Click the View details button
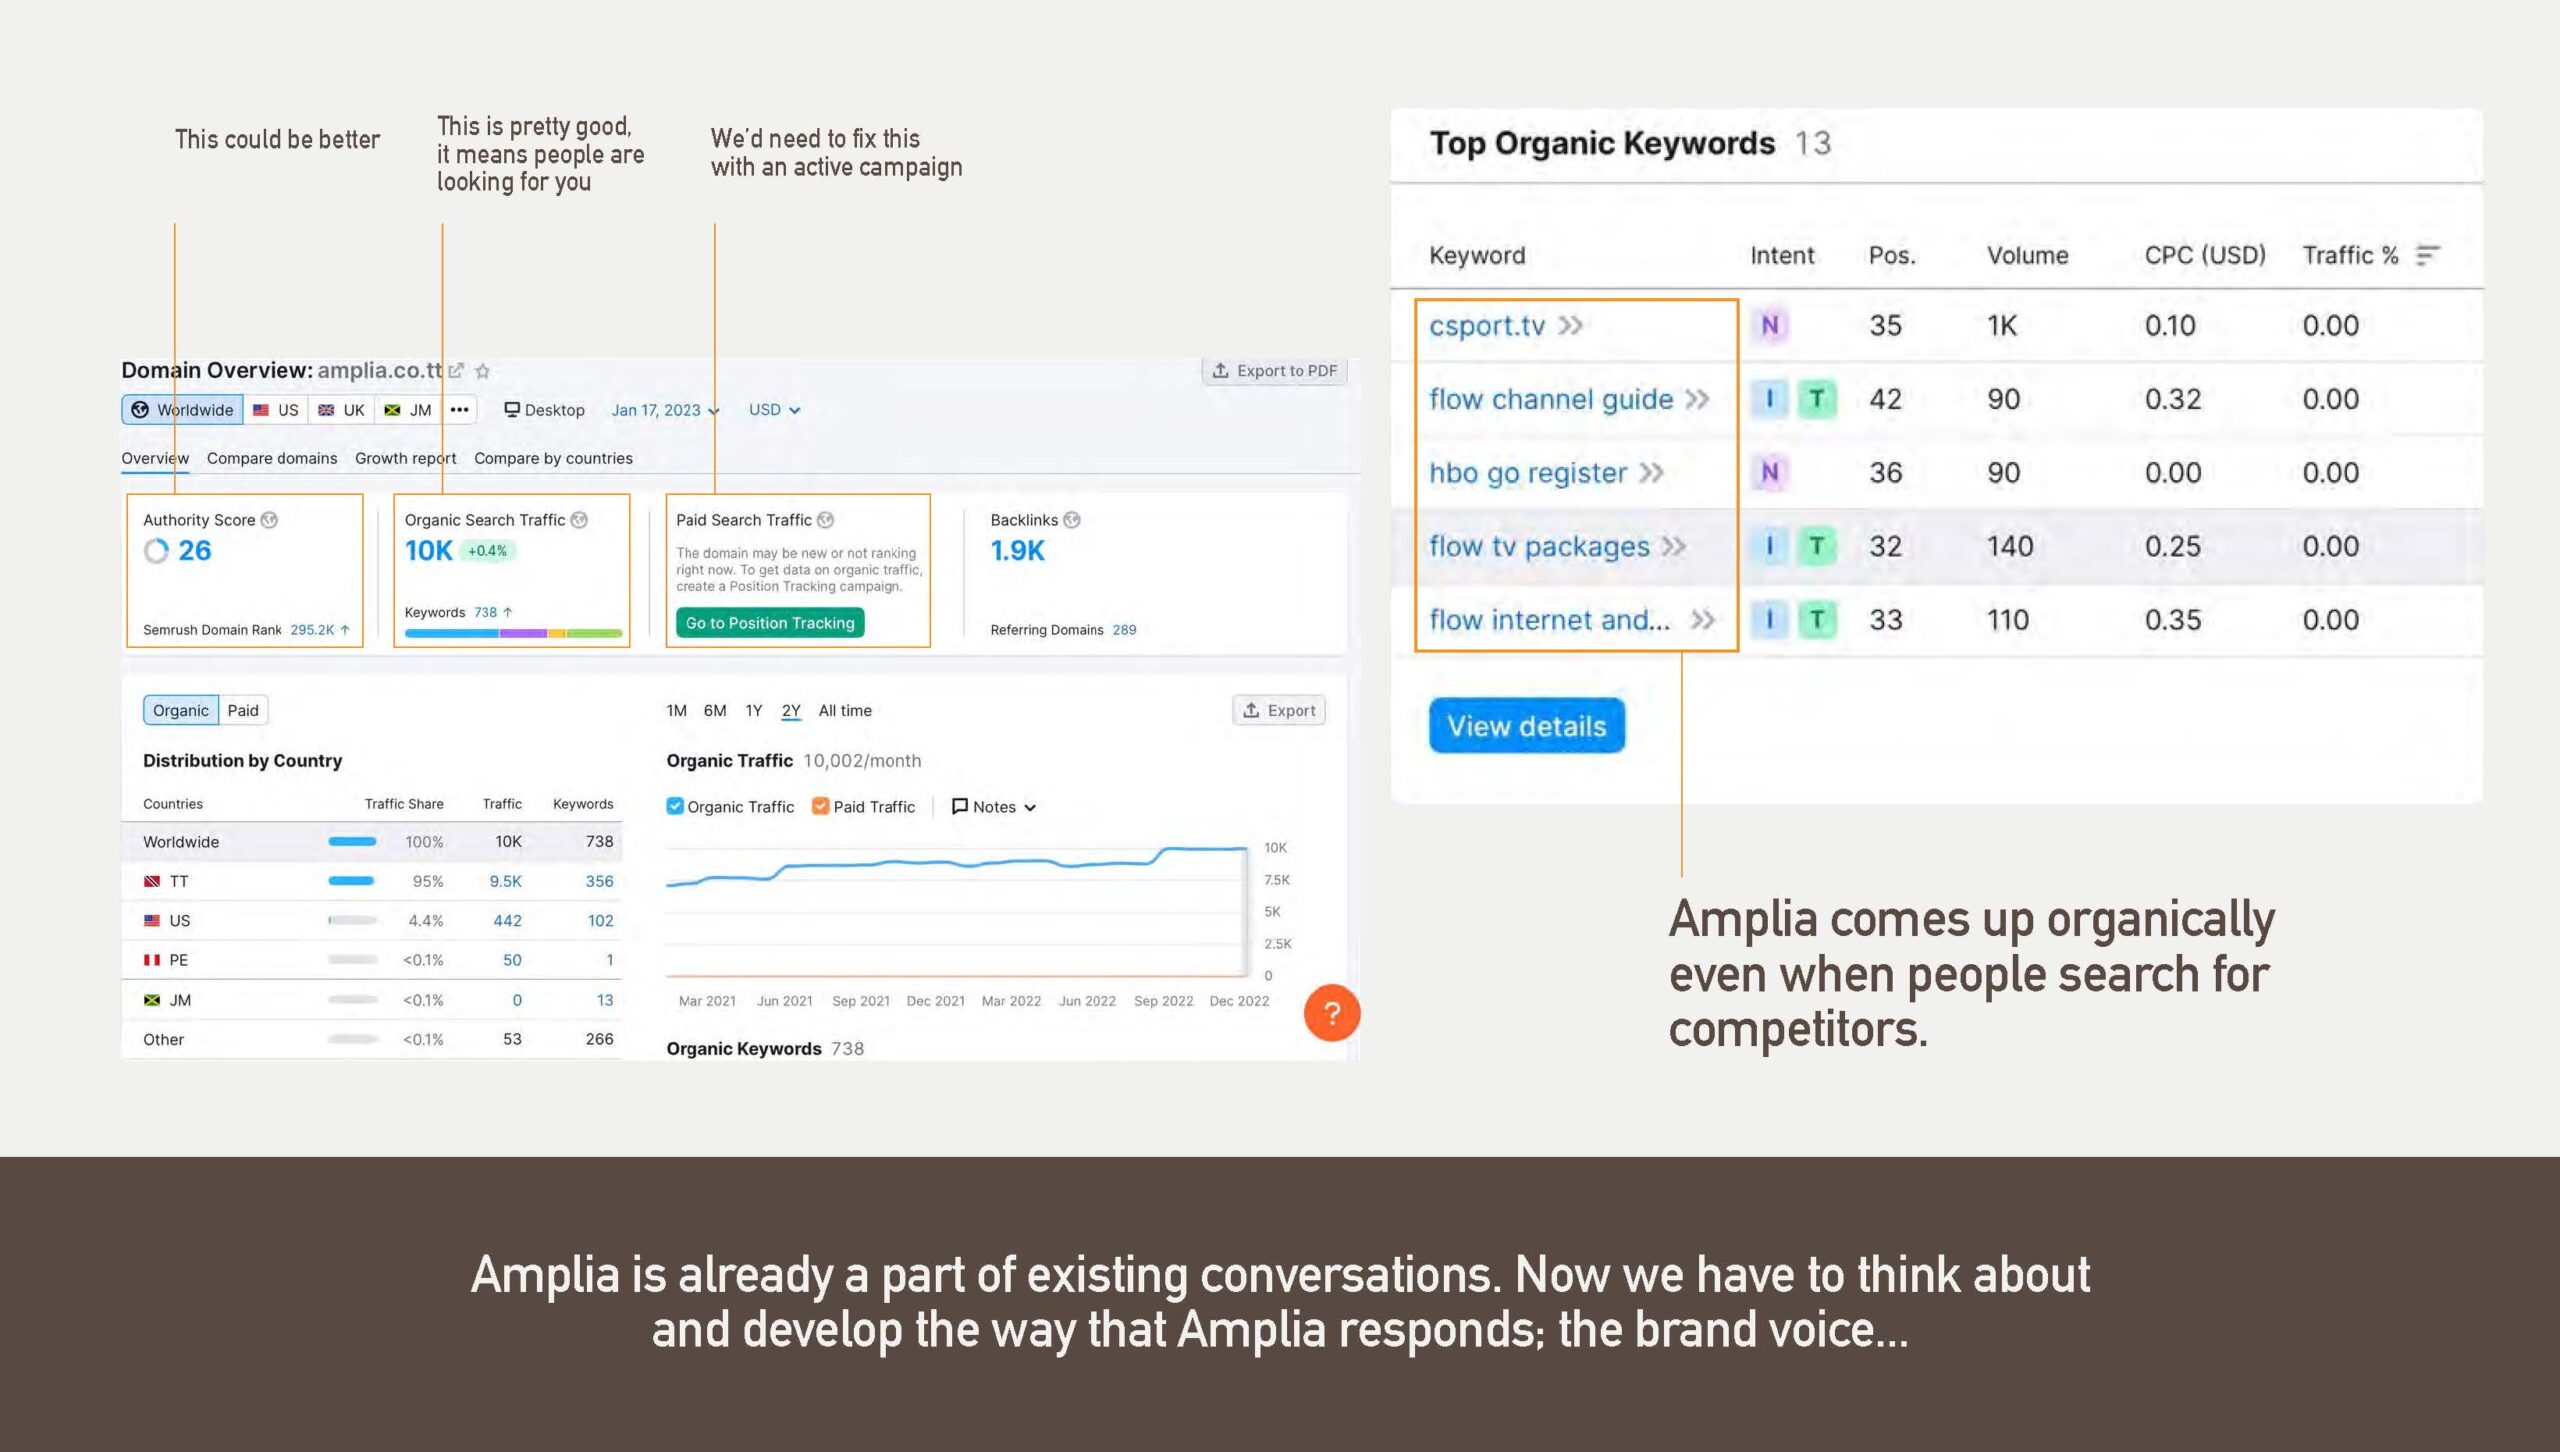 pos(1526,726)
